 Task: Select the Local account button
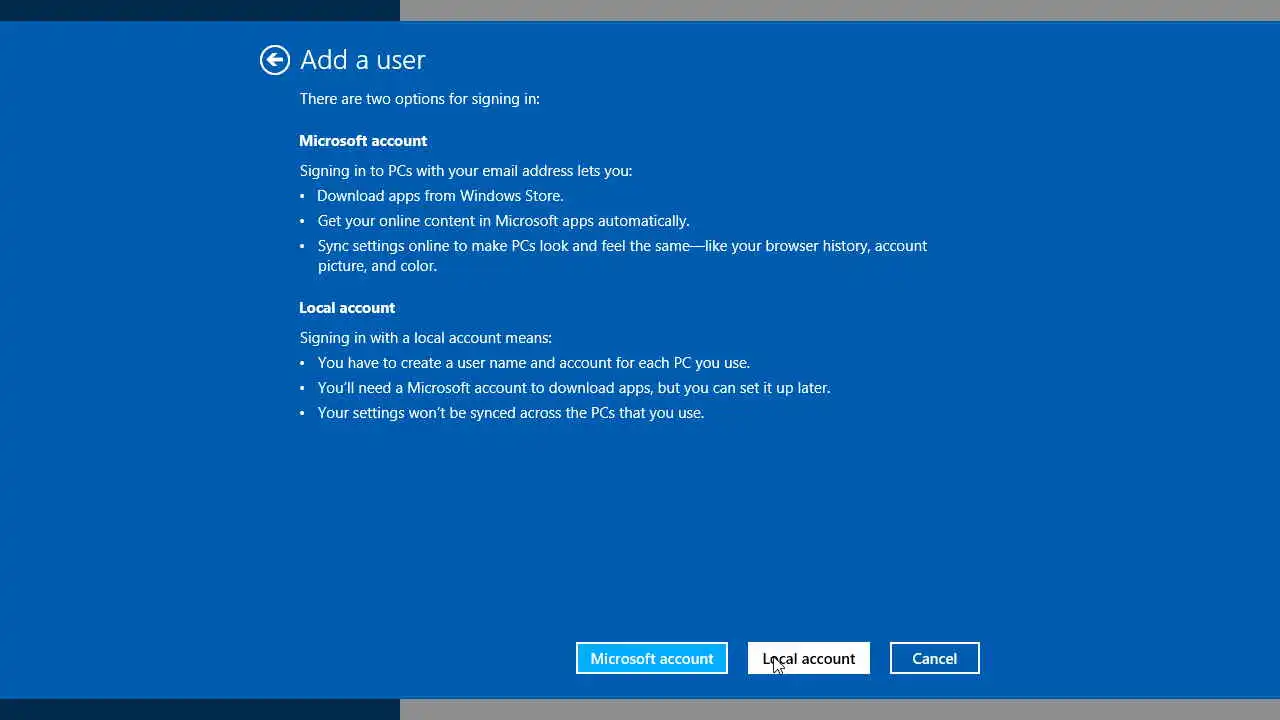[x=809, y=658]
